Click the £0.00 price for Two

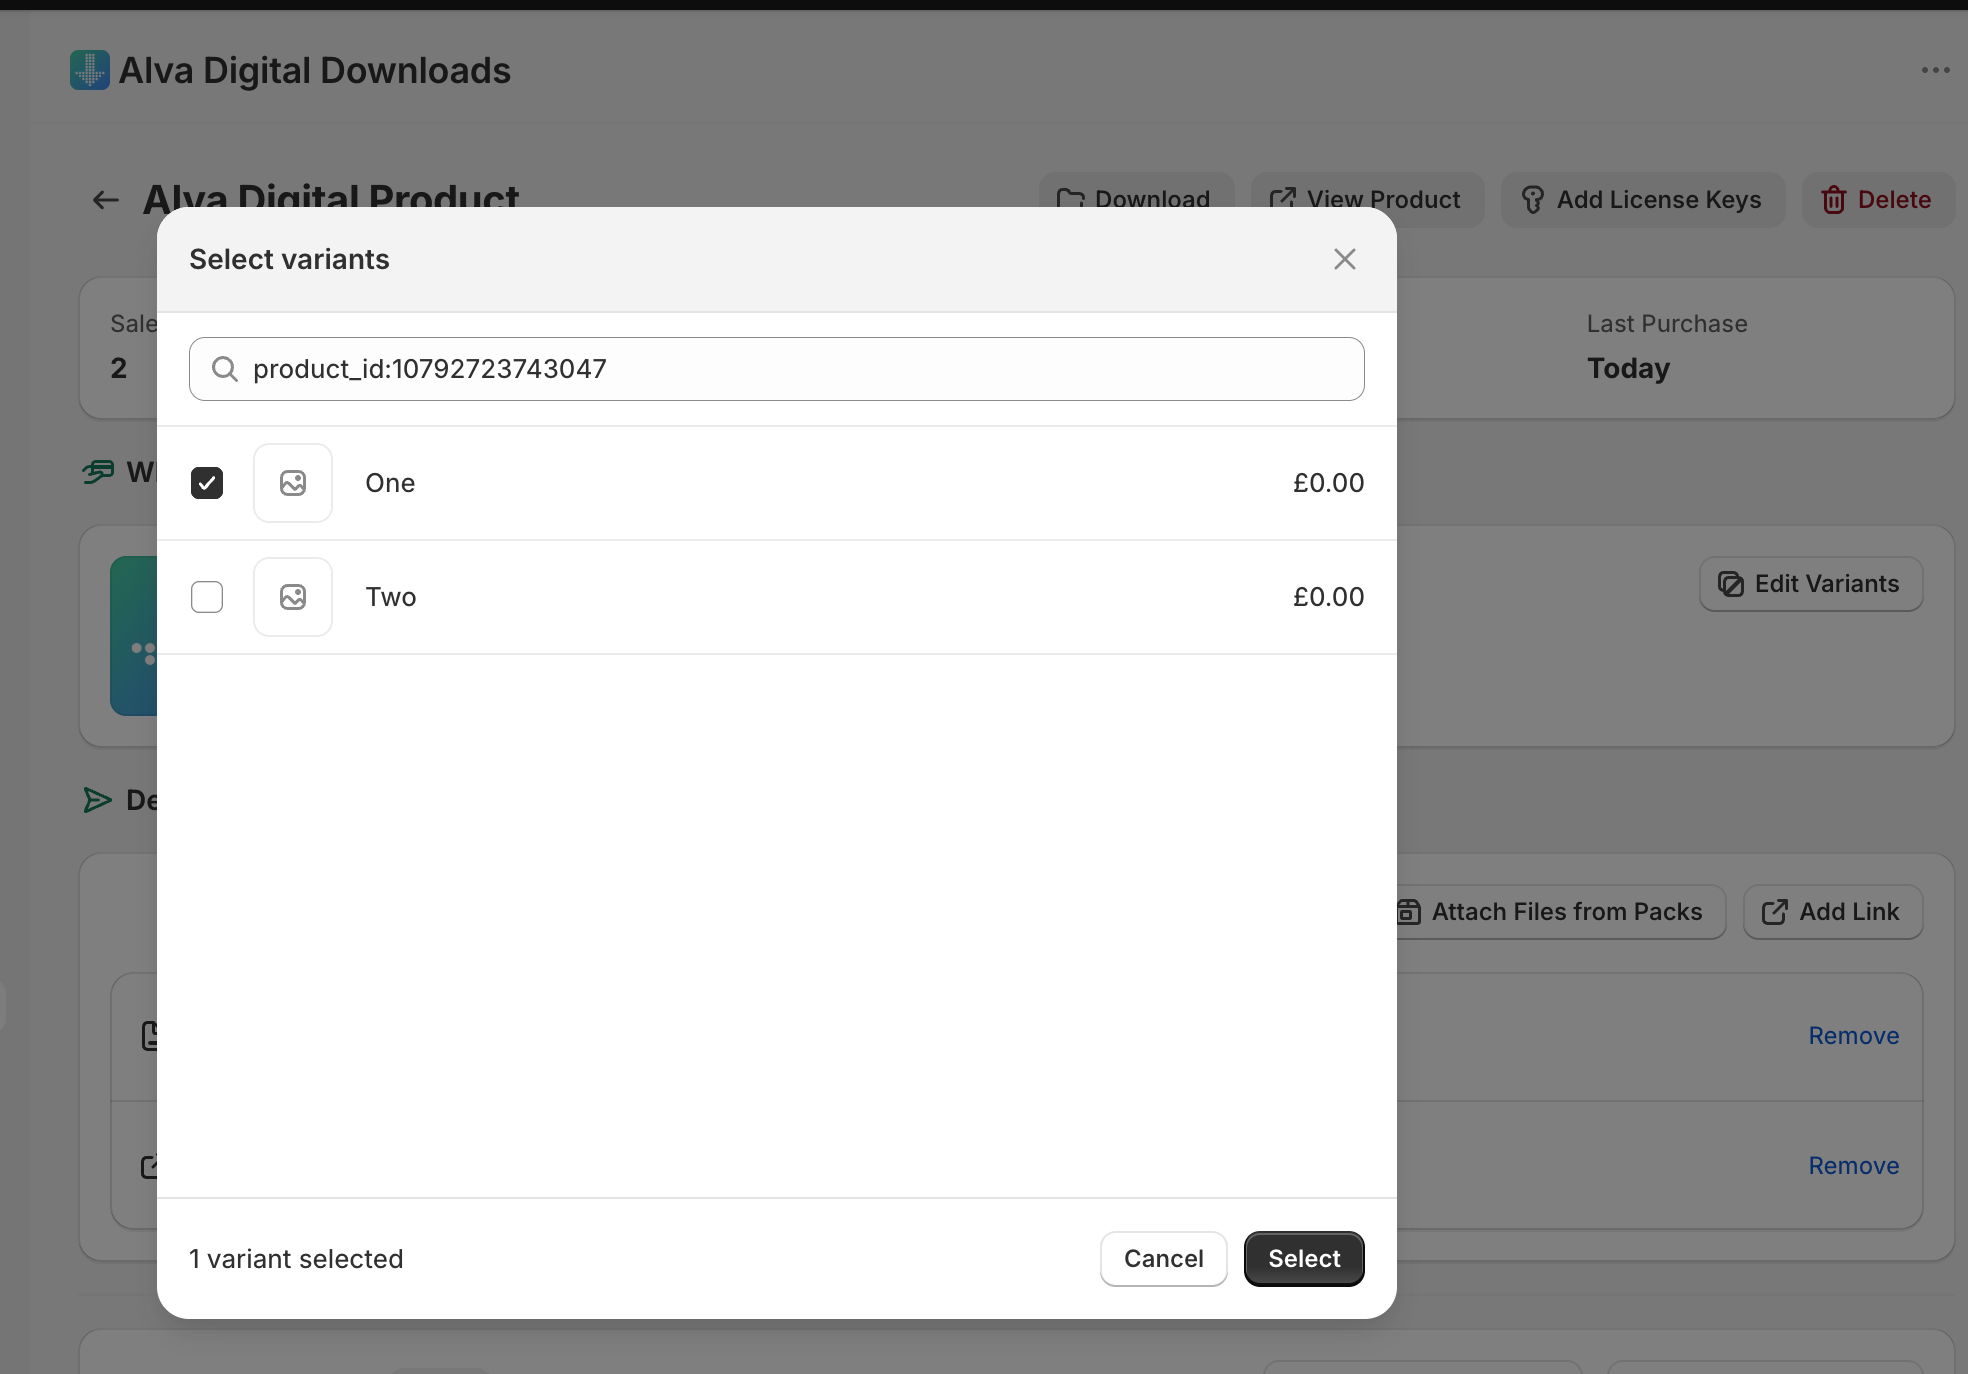[1328, 597]
